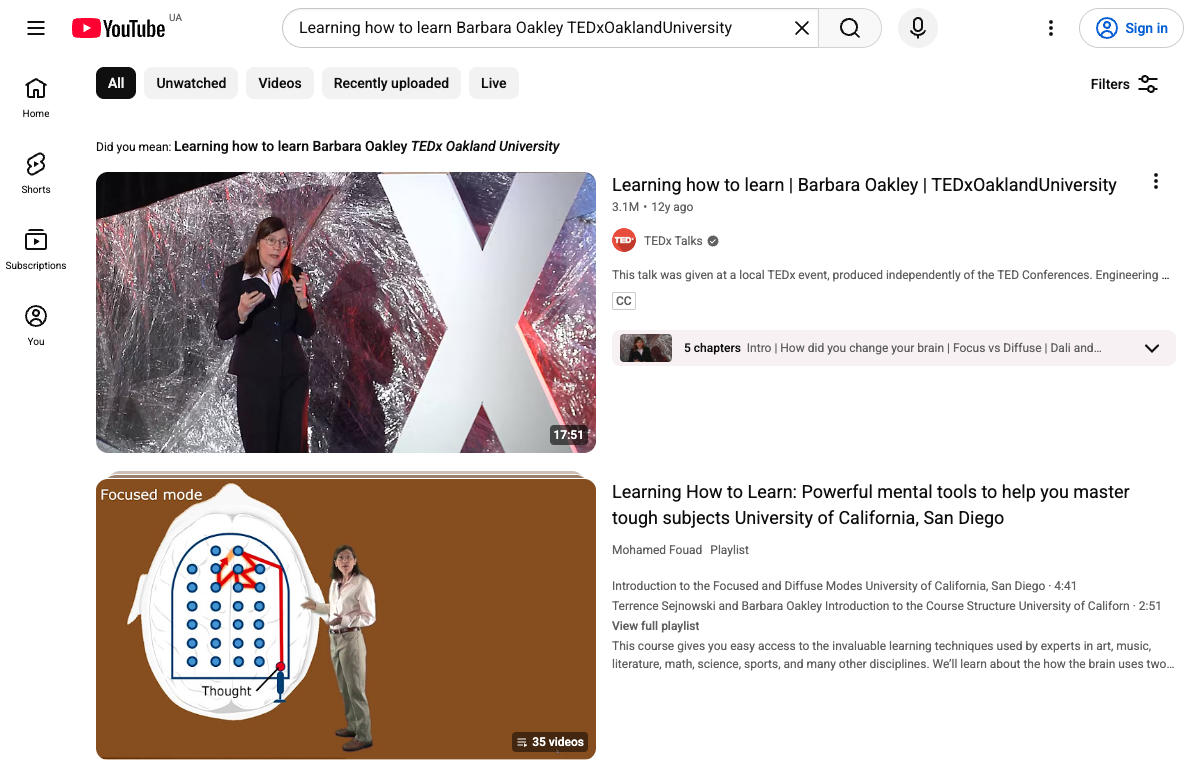Click the 35 videos playlist badge
This screenshot has height=760, width=1200.
(x=550, y=742)
